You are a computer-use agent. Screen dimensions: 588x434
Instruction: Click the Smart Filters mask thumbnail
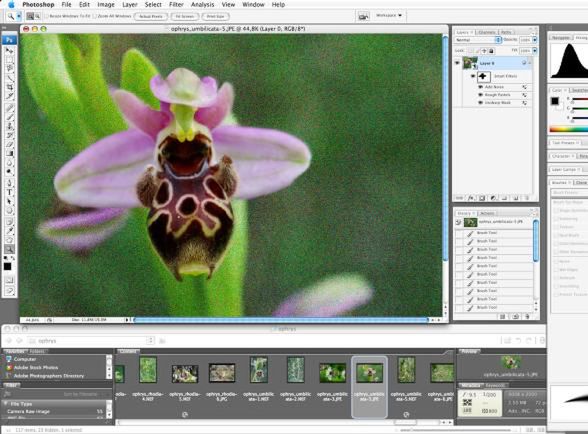484,77
